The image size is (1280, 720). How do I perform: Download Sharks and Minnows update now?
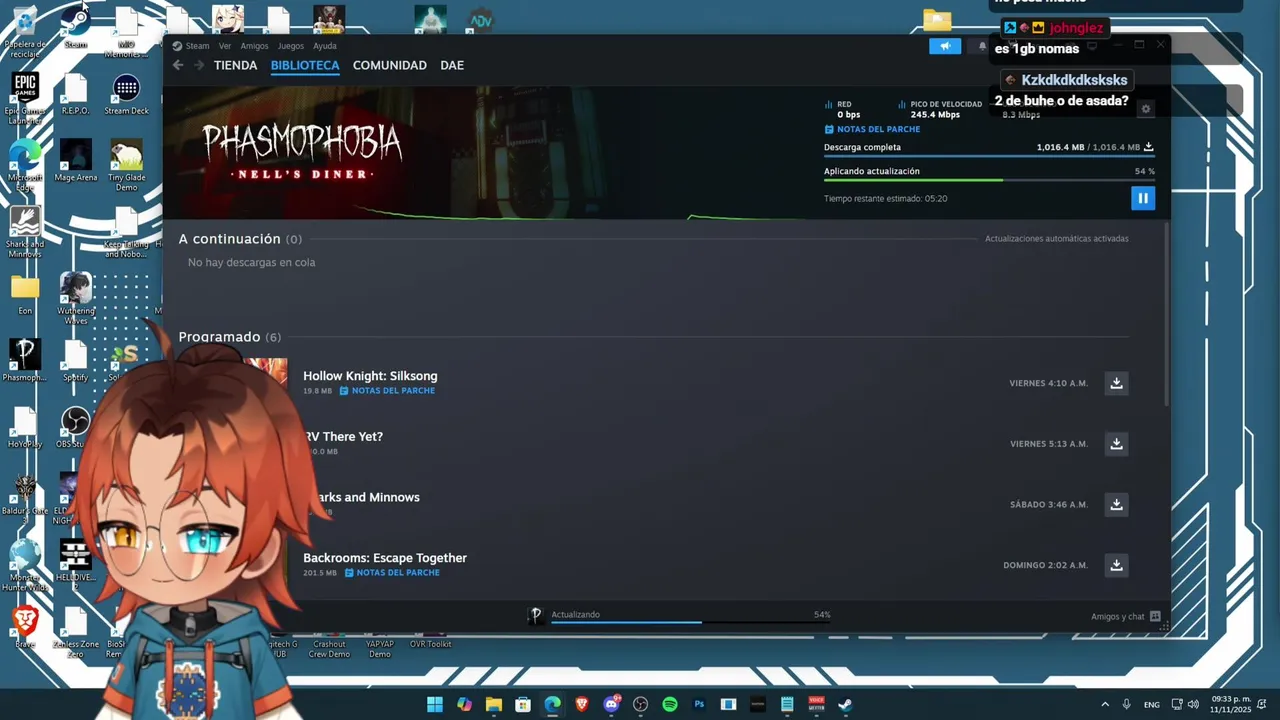pos(1116,504)
